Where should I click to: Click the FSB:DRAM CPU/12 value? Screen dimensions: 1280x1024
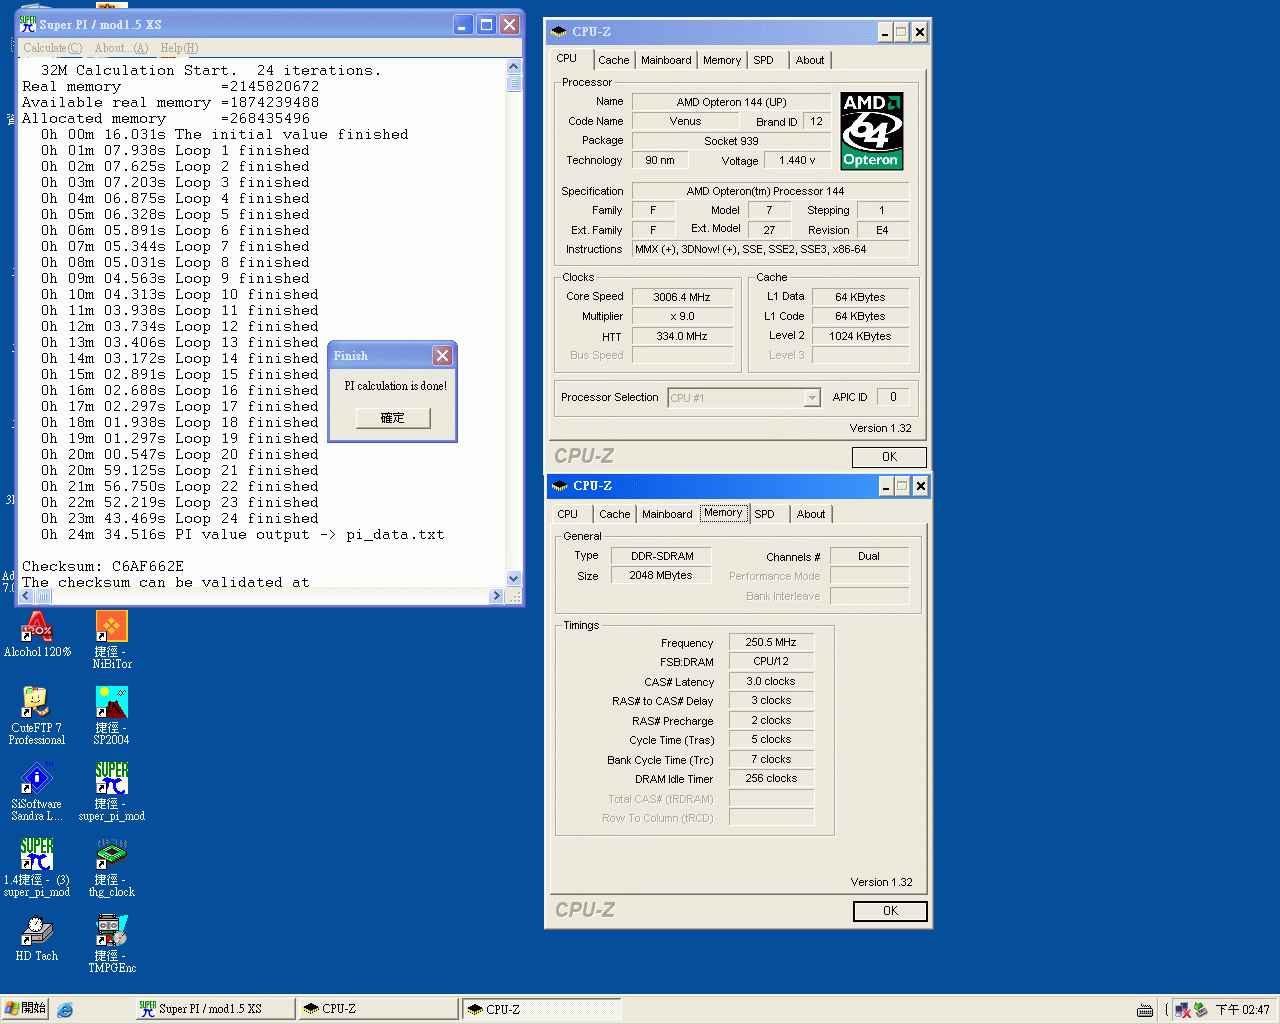pos(771,661)
